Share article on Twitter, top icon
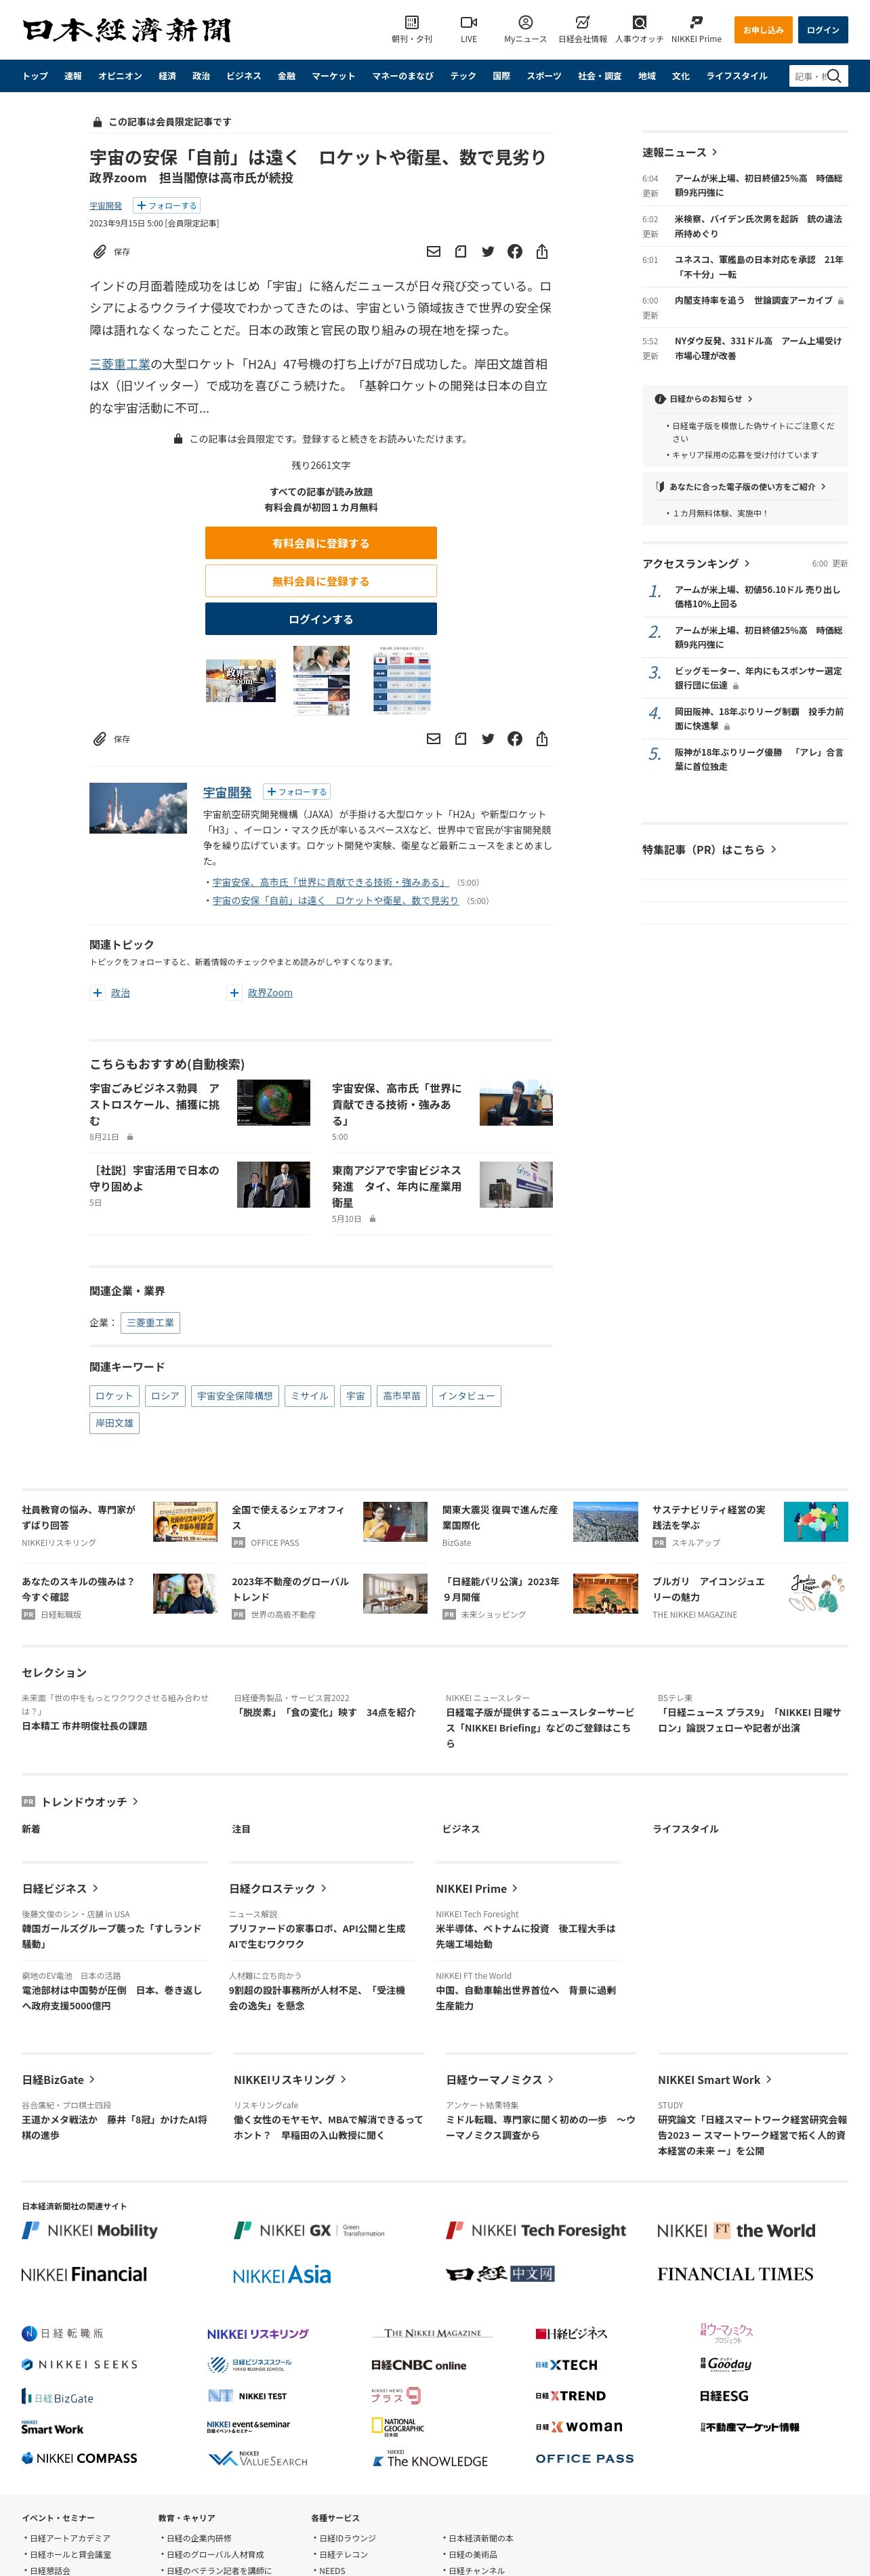 coord(488,252)
